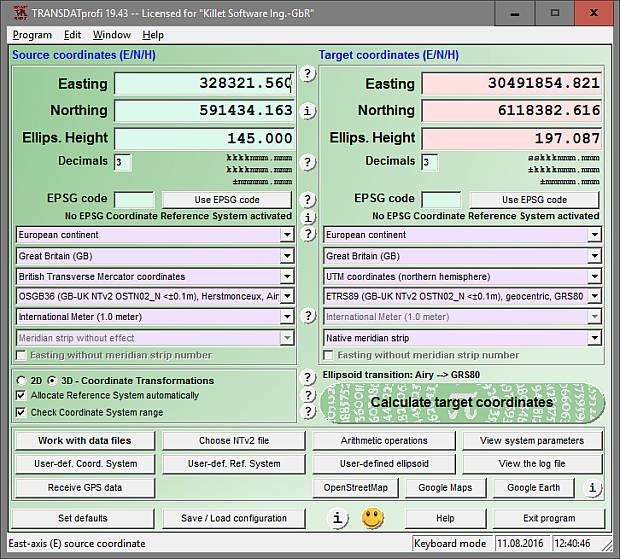620x559 pixels.
Task: Toggle the Check Coordinate System range checkbox
Action: tap(21, 412)
